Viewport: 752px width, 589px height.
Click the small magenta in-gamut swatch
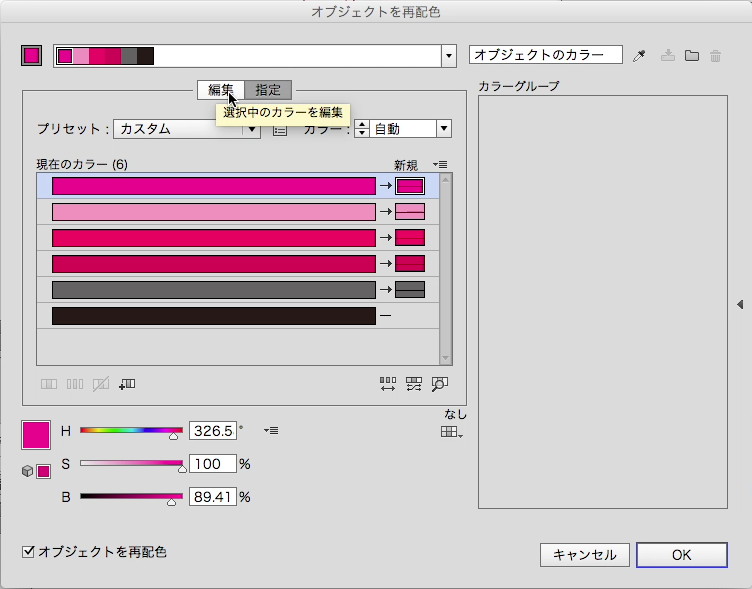pos(44,471)
